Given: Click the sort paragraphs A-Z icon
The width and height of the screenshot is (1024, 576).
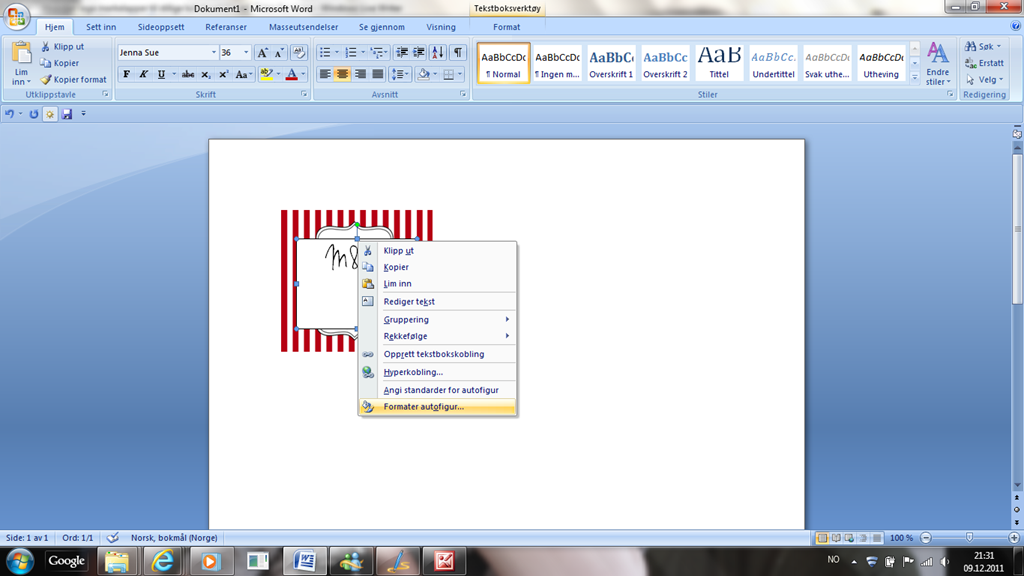Looking at the screenshot, I should (437, 53).
